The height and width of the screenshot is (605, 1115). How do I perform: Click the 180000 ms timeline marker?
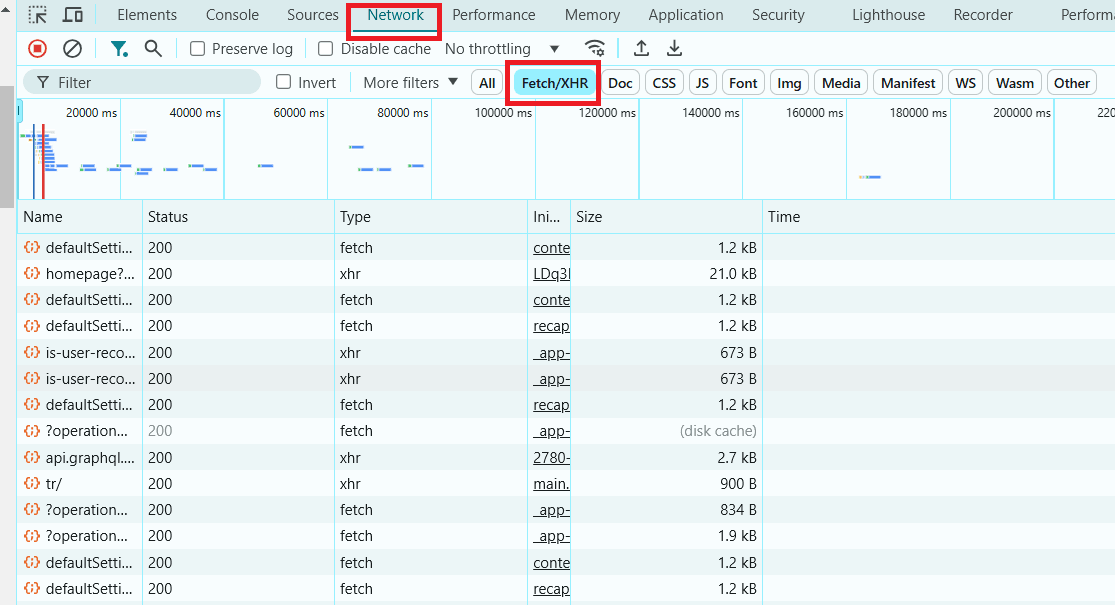(918, 112)
